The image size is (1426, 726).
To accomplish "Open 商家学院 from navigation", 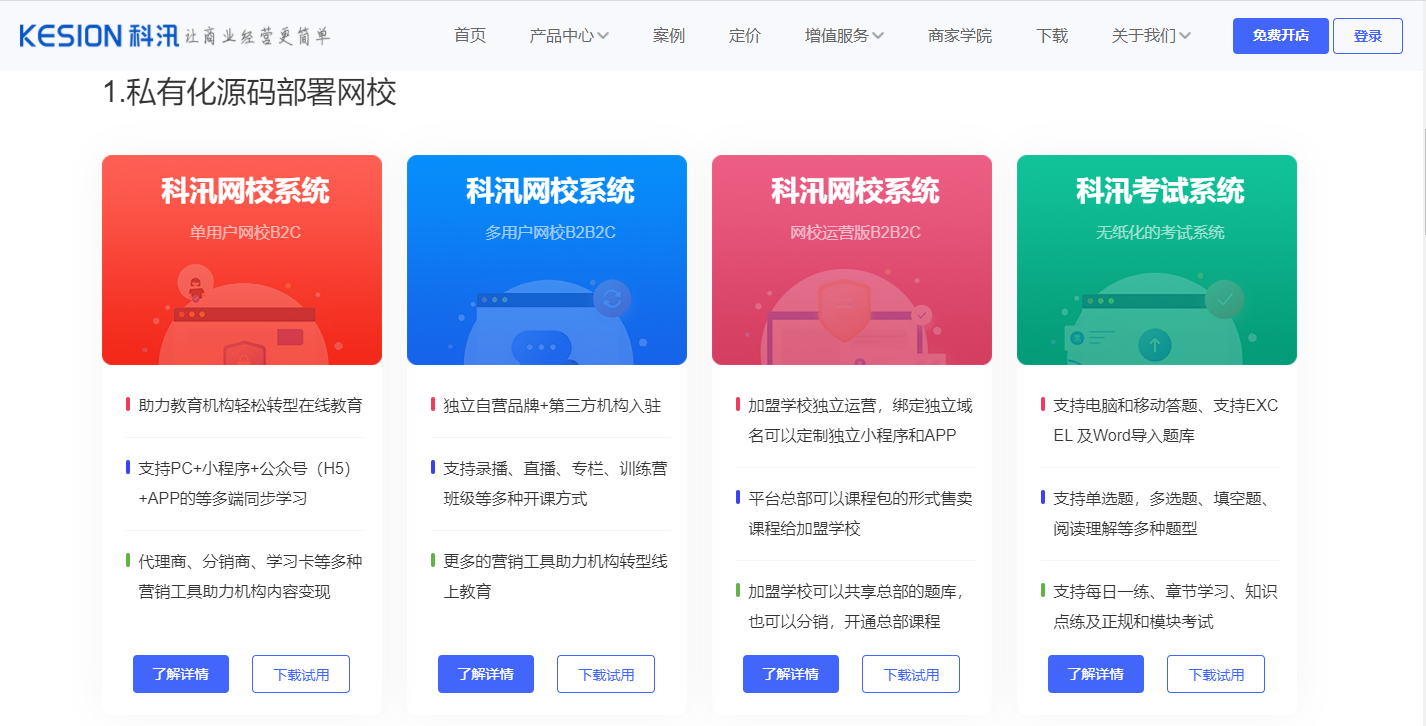I will pyautogui.click(x=960, y=36).
